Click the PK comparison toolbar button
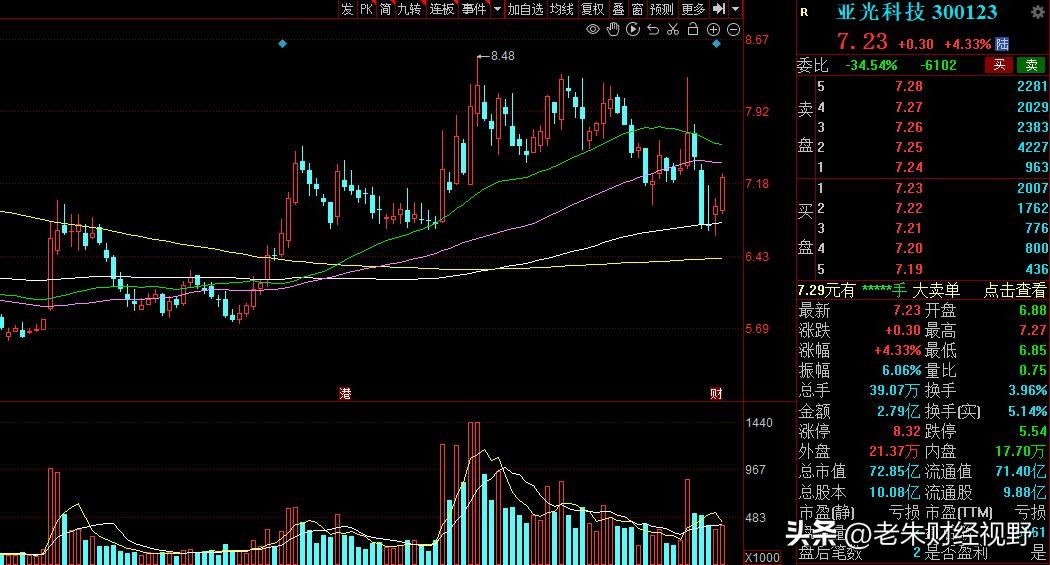This screenshot has width=1050, height=565. tap(366, 9)
